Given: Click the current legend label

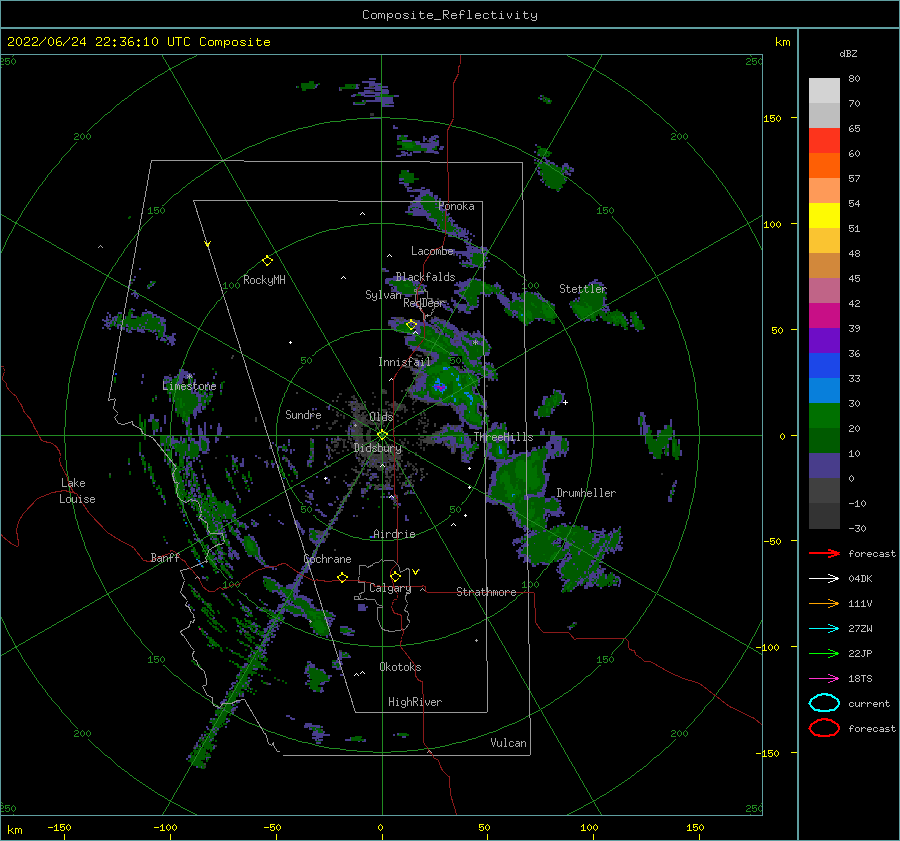Looking at the screenshot, I should coord(868,703).
